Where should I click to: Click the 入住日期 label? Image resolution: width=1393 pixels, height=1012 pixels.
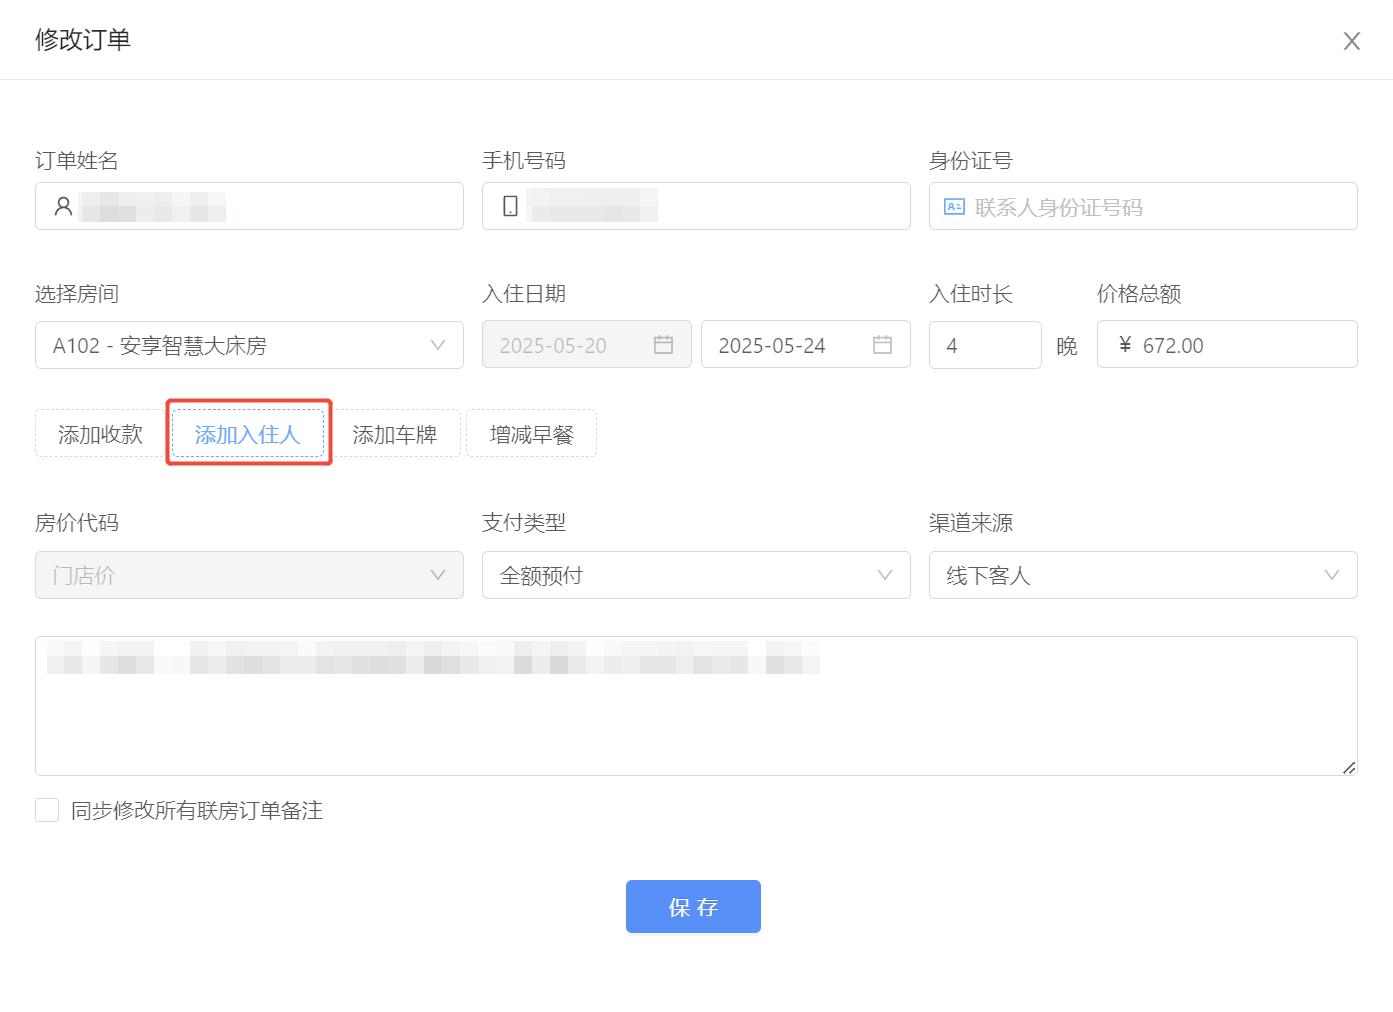pos(524,294)
